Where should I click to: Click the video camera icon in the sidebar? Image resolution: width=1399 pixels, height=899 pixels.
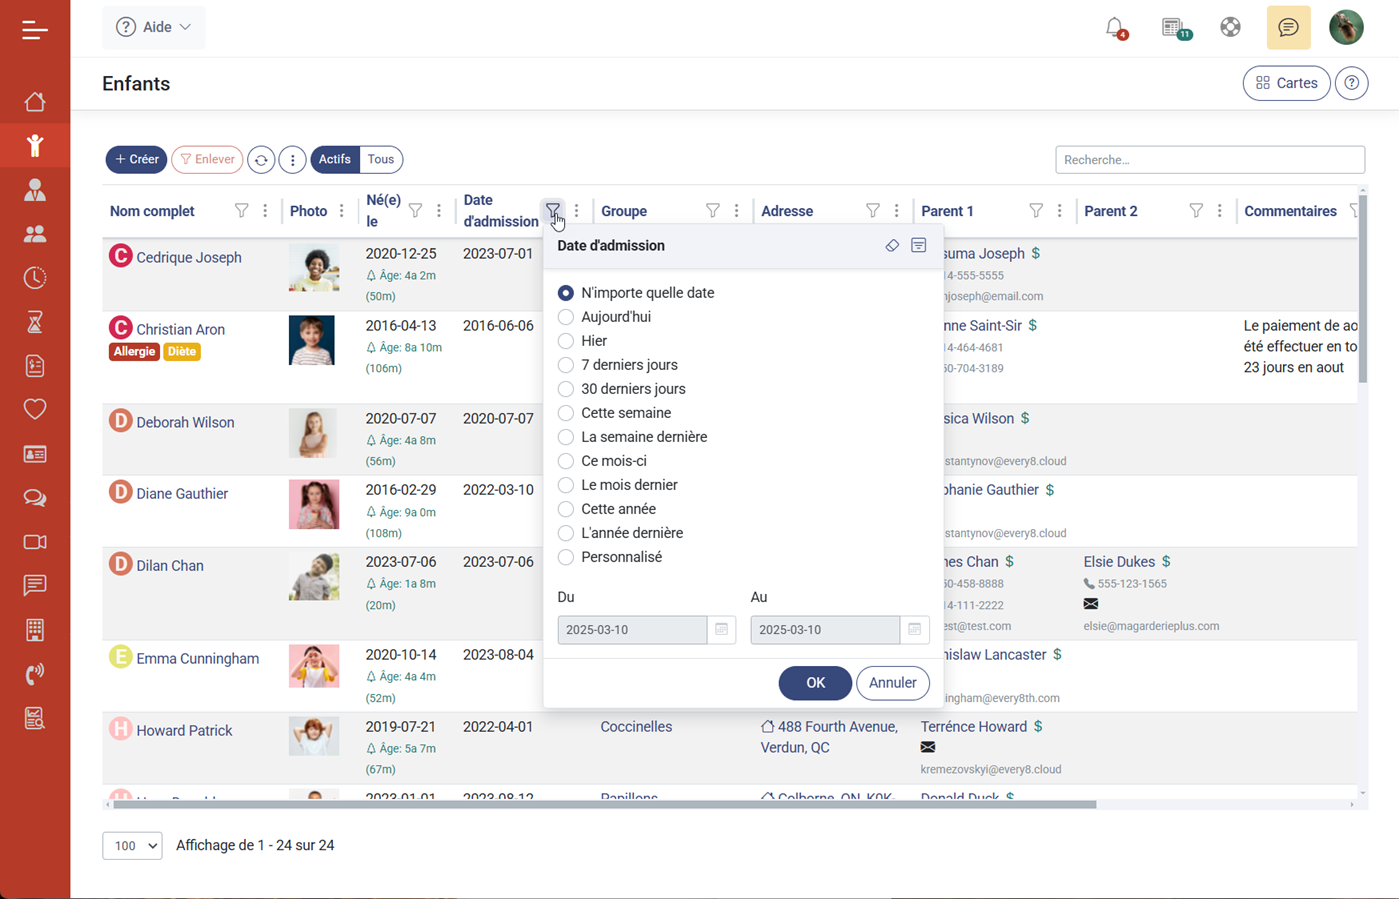click(x=35, y=541)
